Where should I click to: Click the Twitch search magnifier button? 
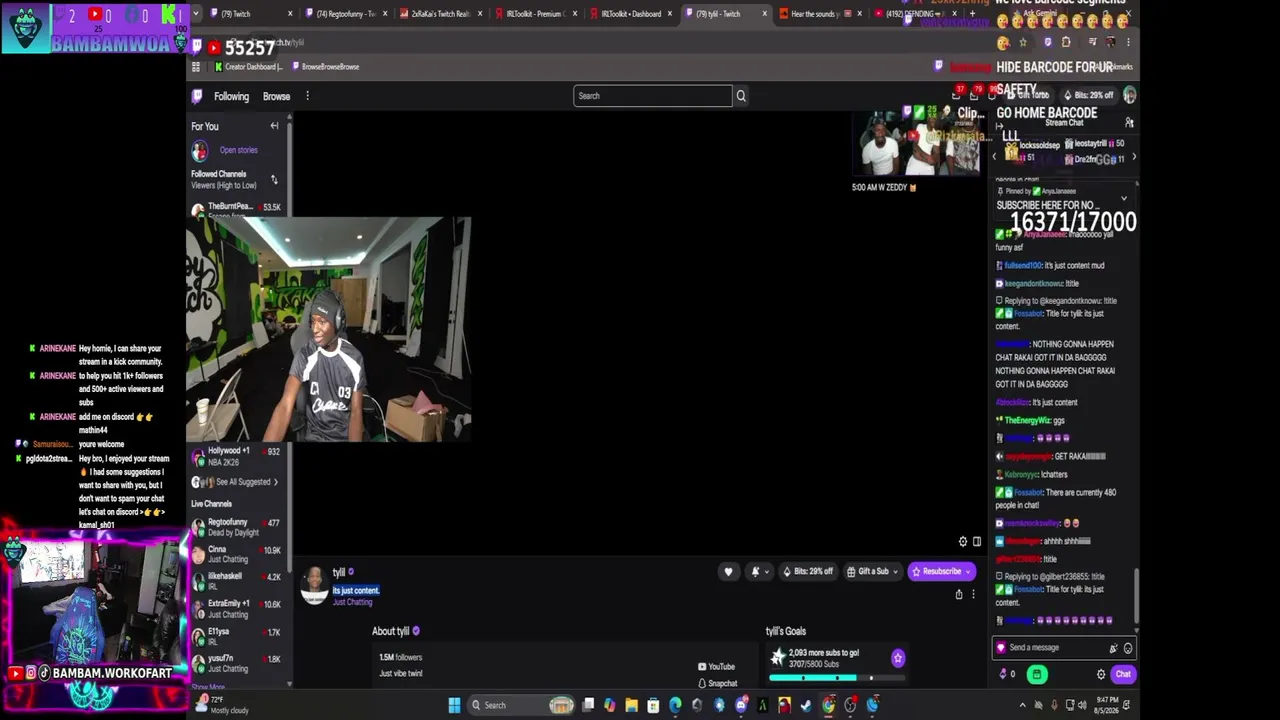coord(741,96)
